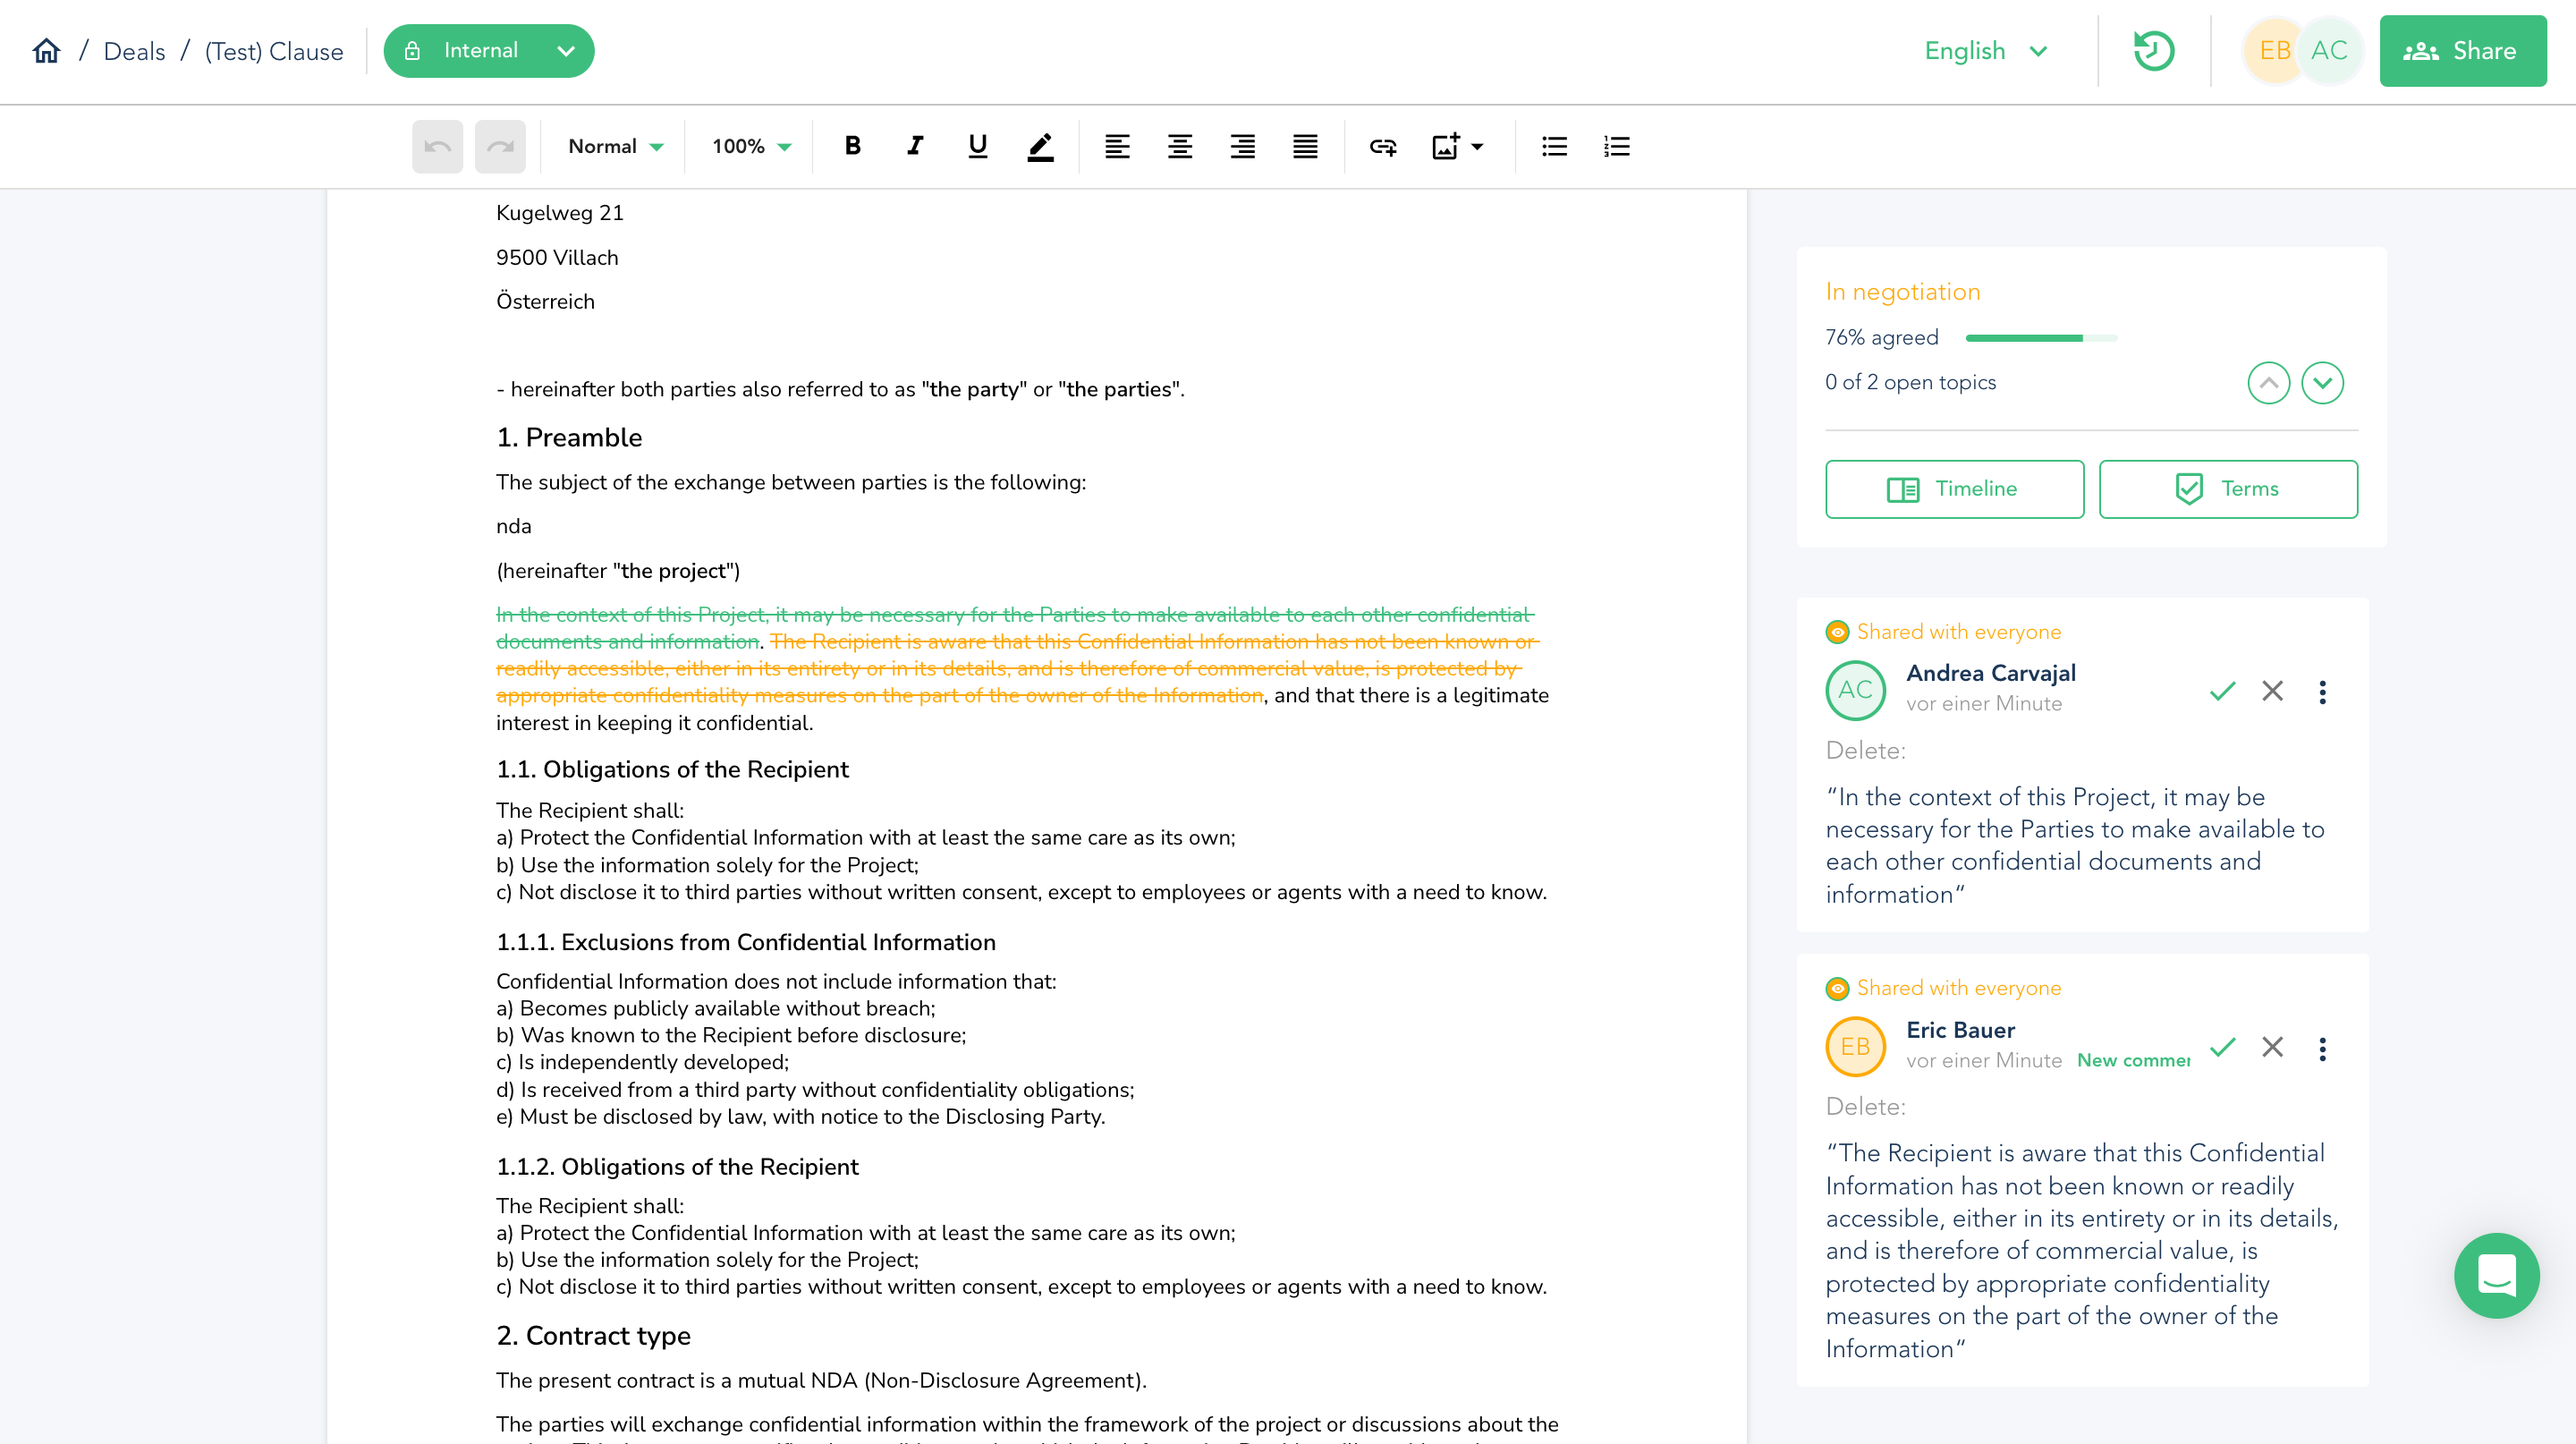The height and width of the screenshot is (1444, 2576).
Task: Insert a link via link icon
Action: point(1382,147)
